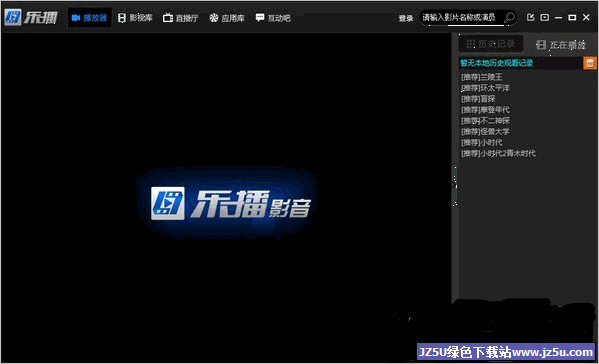Click the 暂无本地历史观看记录 message
Viewport: 599px width, 364px height.
[x=497, y=63]
